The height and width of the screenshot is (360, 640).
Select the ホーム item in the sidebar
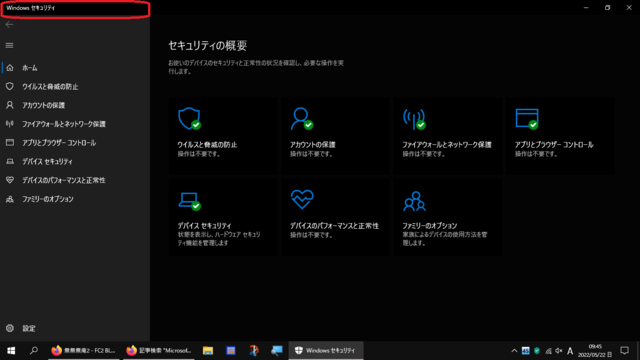click(x=75, y=68)
